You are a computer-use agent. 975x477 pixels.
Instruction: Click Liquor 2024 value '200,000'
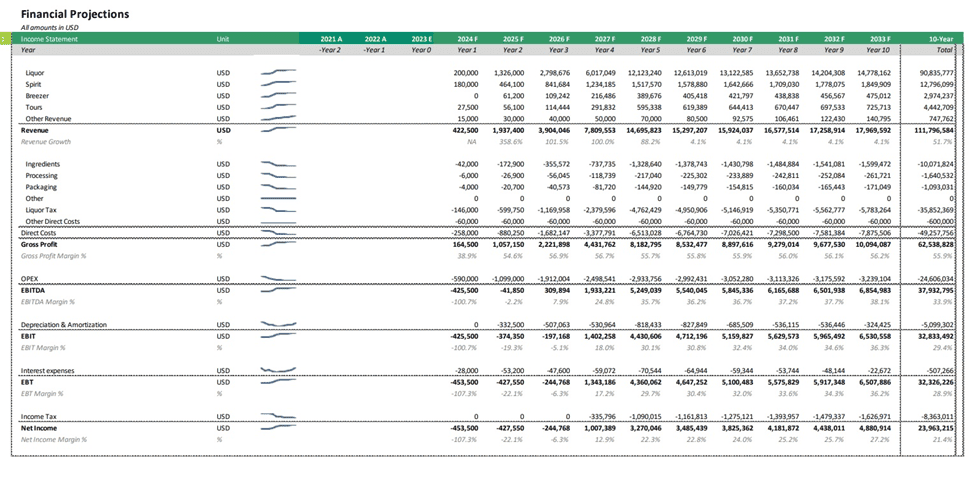click(466, 73)
